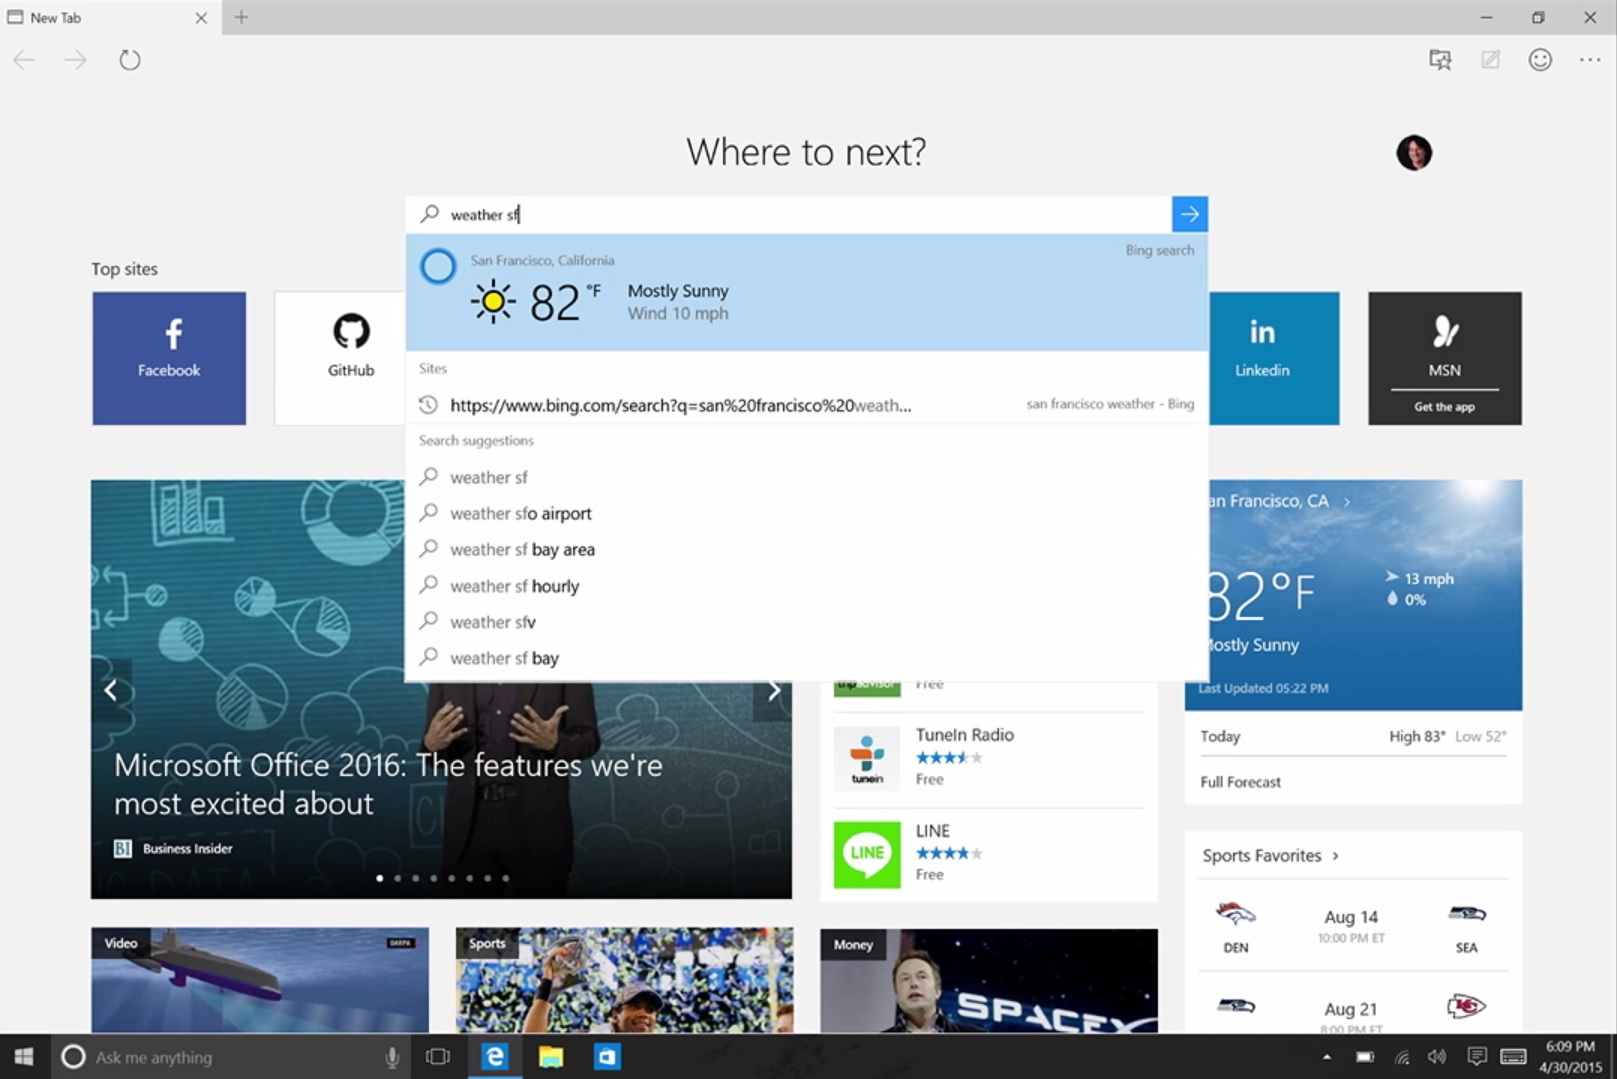Viewport: 1617px width, 1079px height.
Task: Reload the page with refresh icon
Action: 130,60
